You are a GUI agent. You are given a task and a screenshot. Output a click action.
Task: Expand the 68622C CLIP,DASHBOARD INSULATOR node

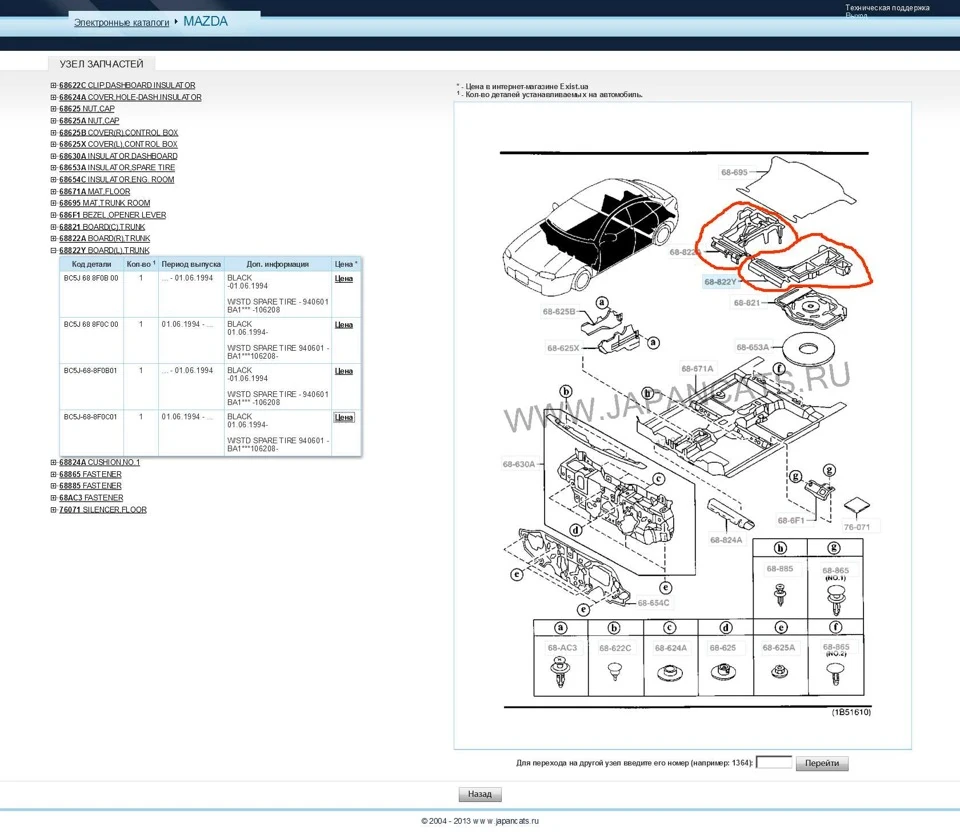coord(53,86)
